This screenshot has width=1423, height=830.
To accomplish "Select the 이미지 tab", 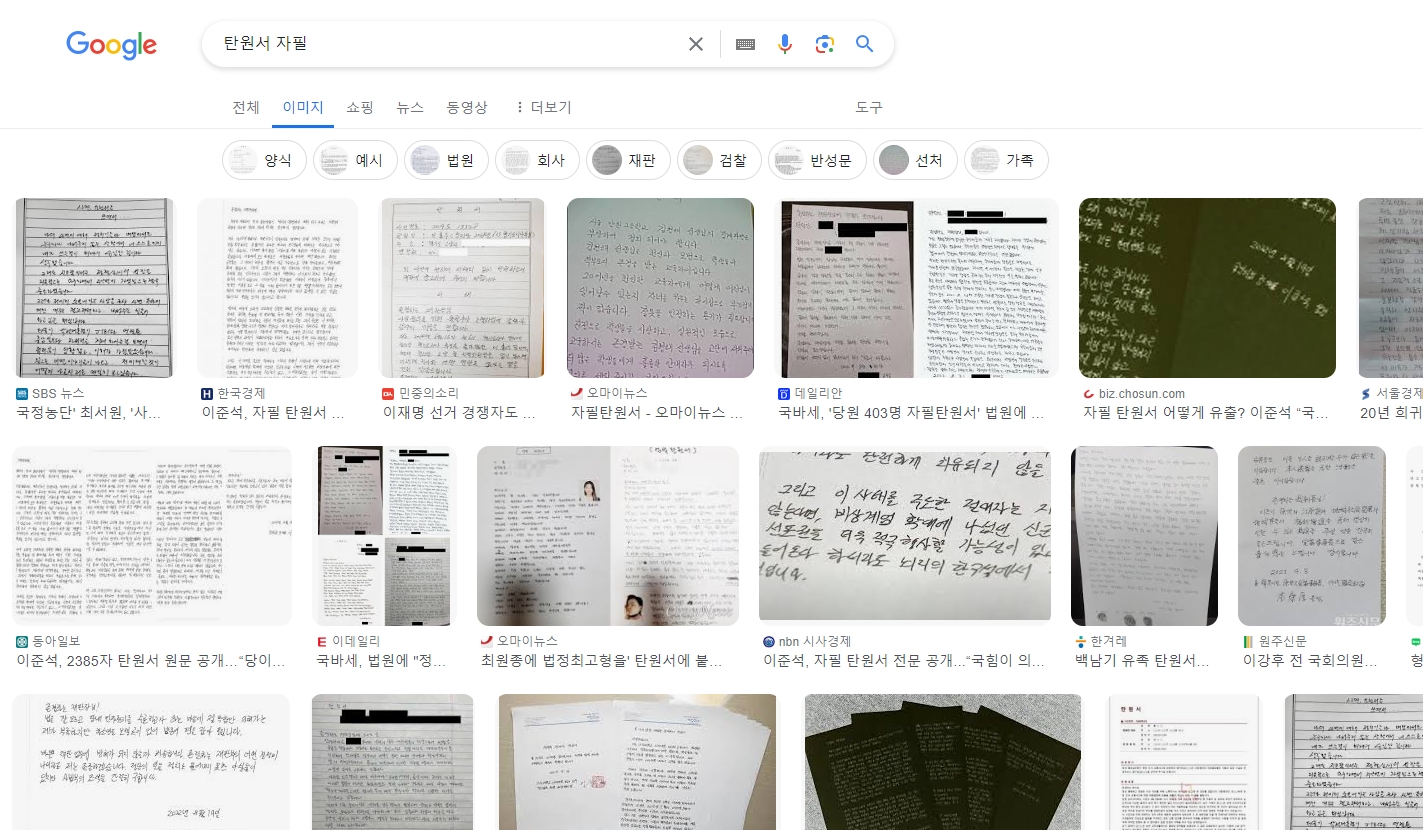I will pos(303,107).
